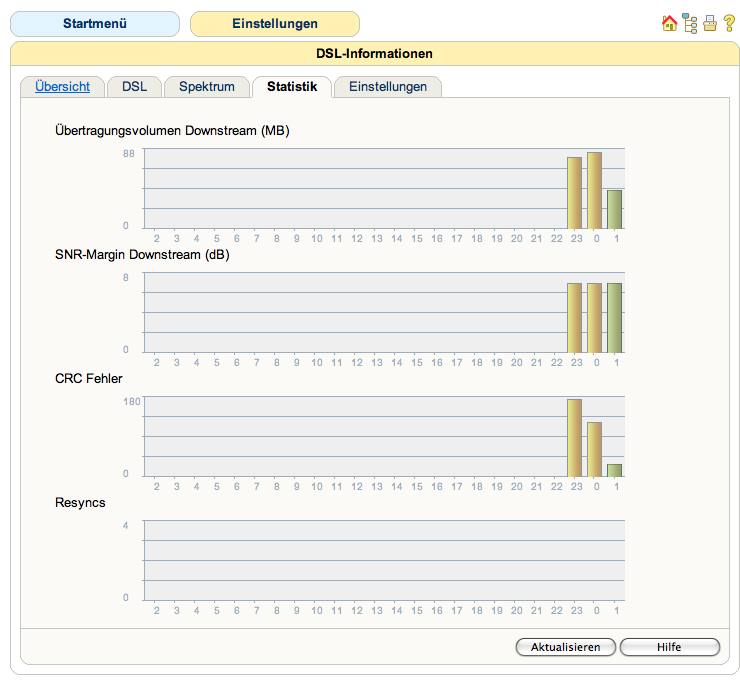Click green hour 1 bar in SNR-Margin chart
The width and height of the screenshot is (740, 683).
tap(614, 318)
